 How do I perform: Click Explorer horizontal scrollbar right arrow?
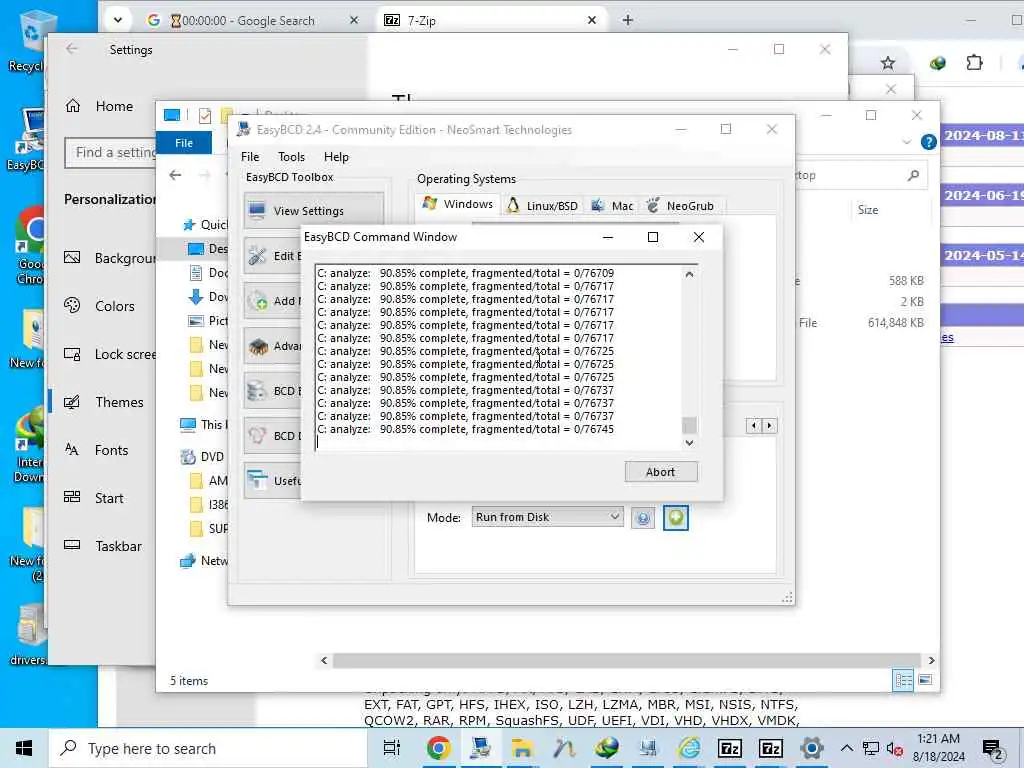point(931,660)
